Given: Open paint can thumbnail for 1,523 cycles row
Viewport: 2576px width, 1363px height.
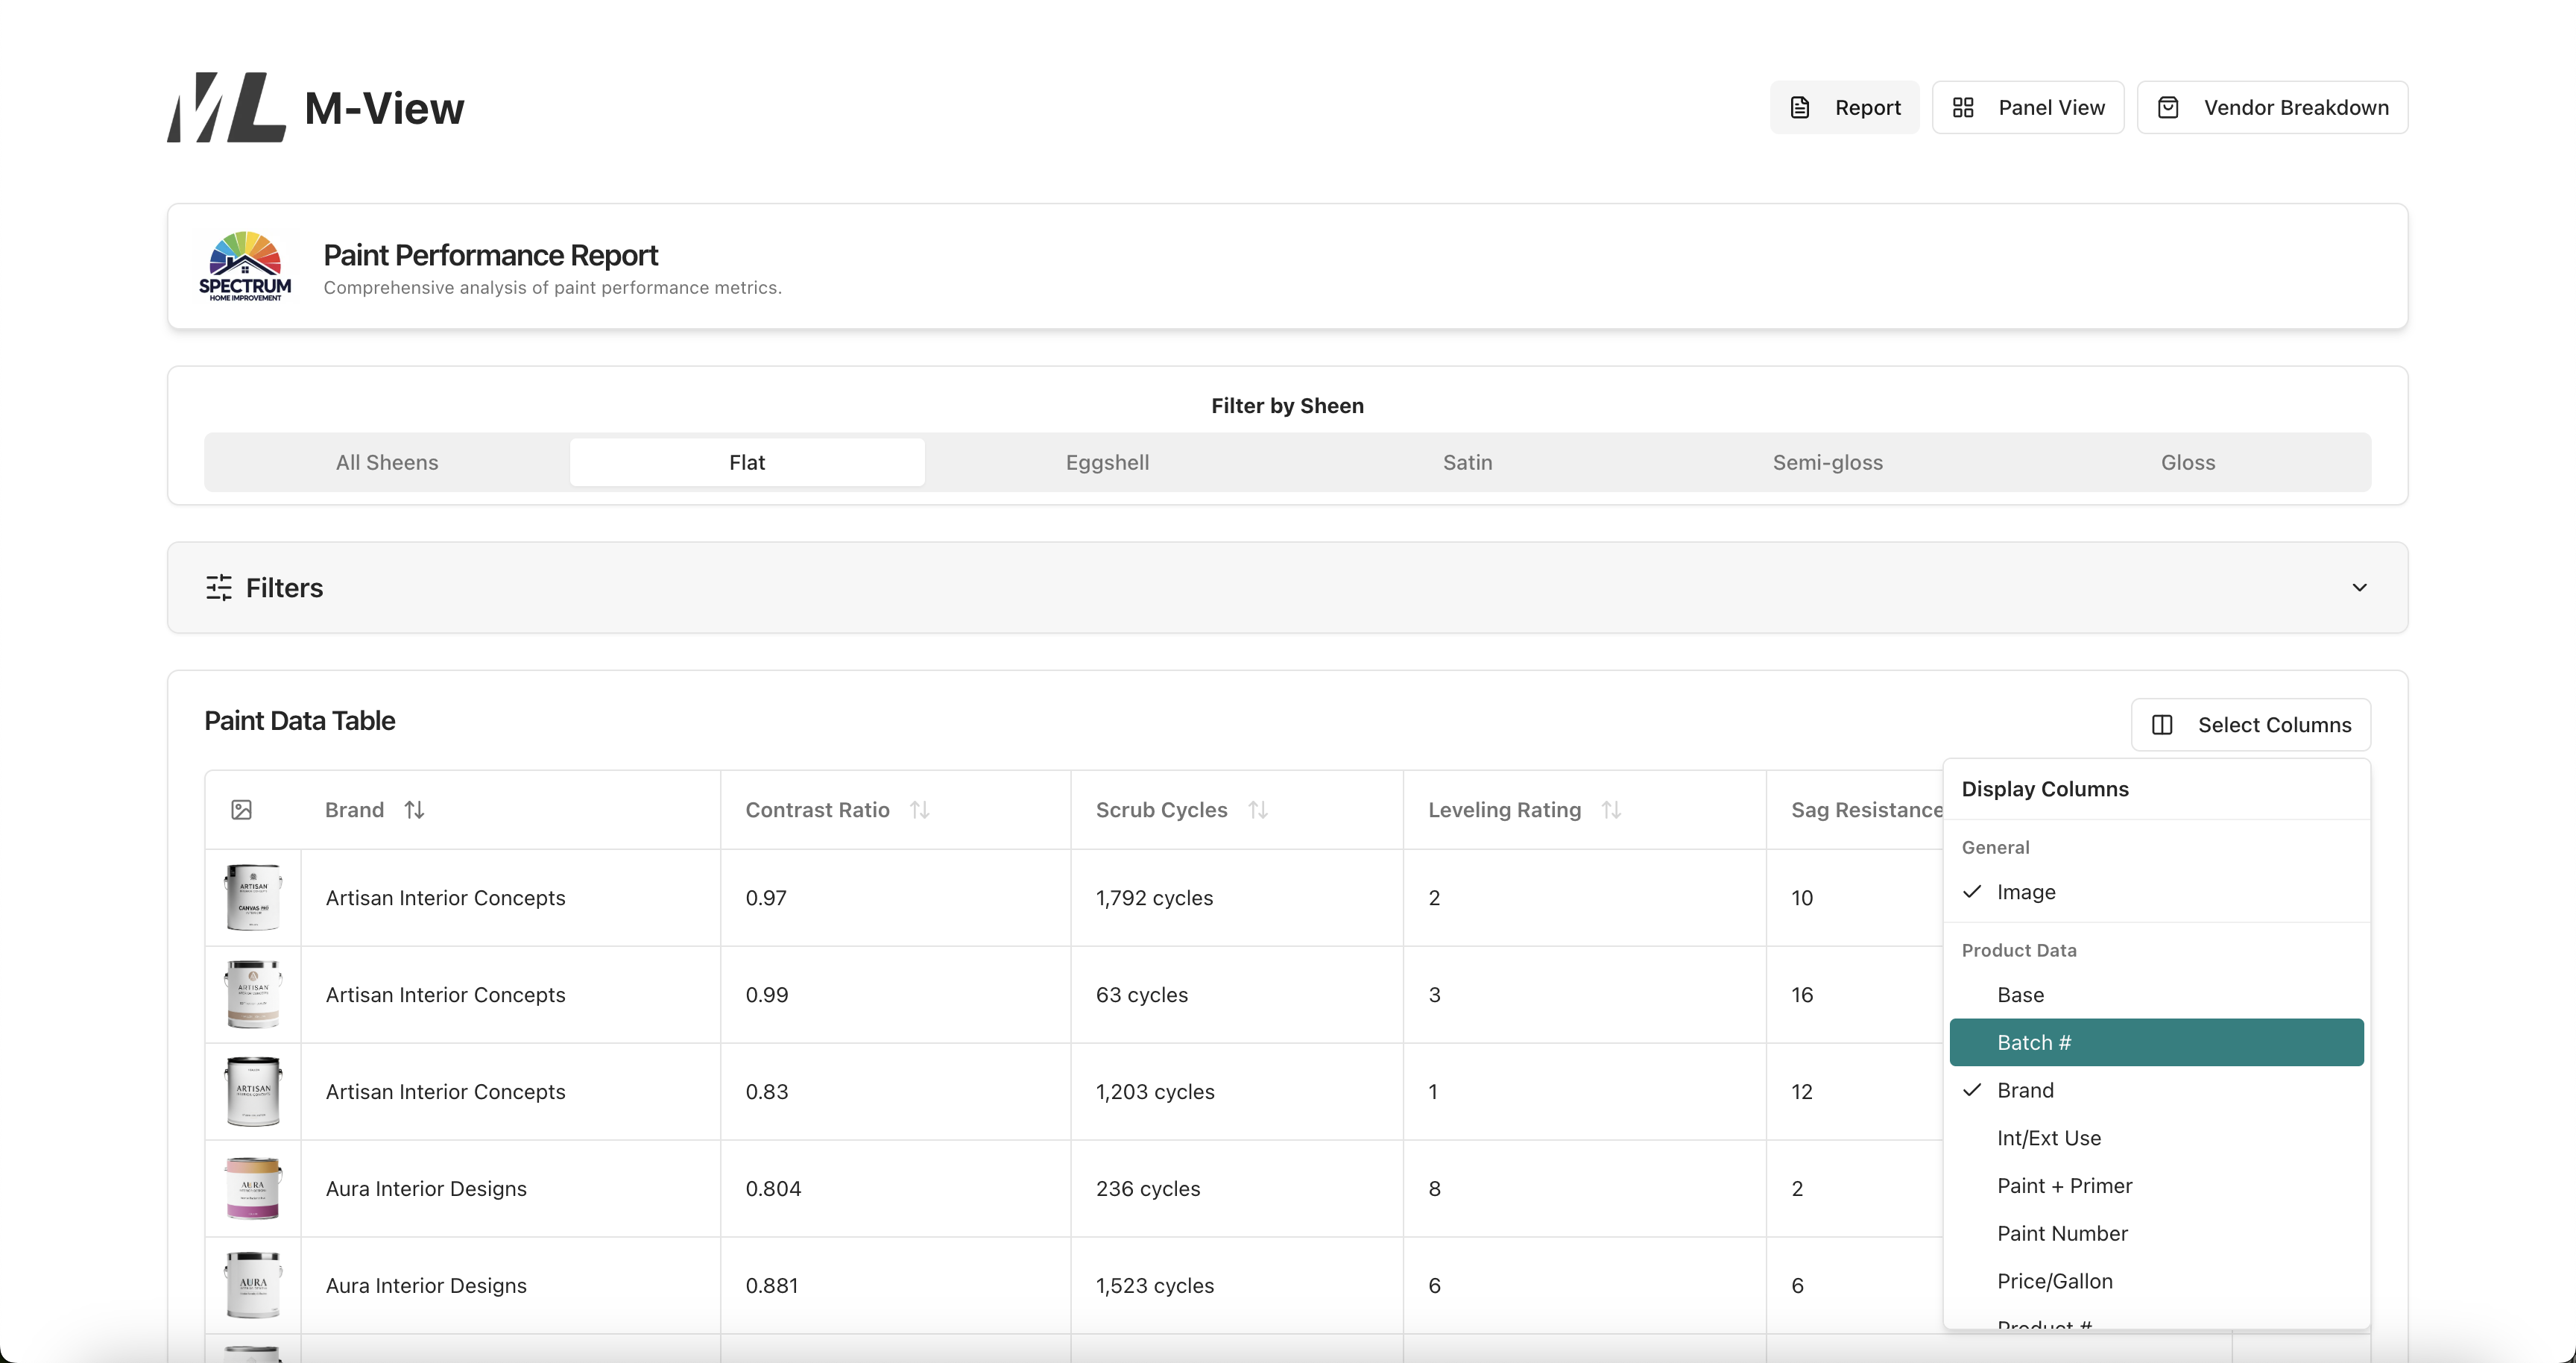Looking at the screenshot, I should point(253,1285).
